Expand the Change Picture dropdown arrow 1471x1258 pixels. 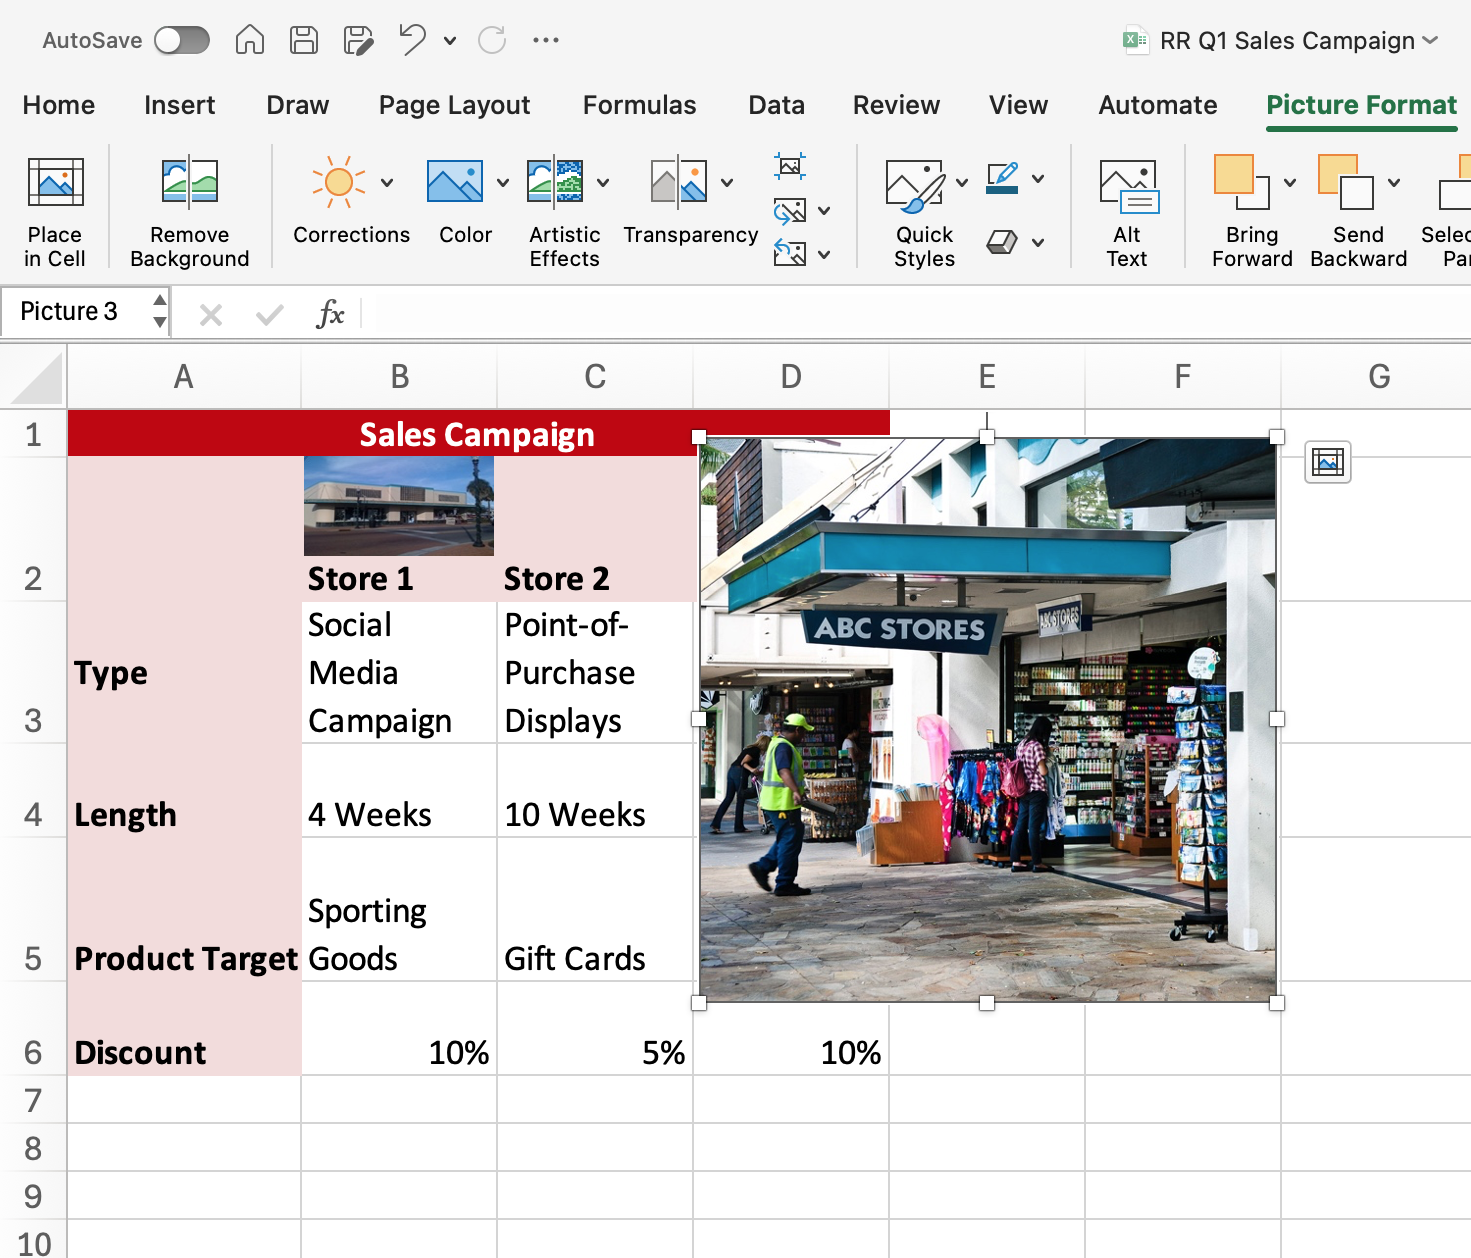824,211
